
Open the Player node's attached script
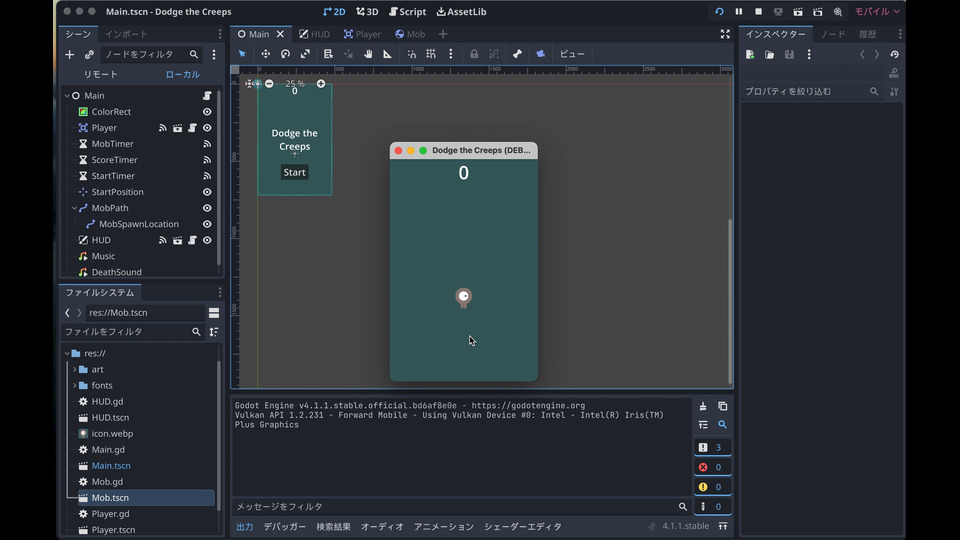(x=192, y=128)
